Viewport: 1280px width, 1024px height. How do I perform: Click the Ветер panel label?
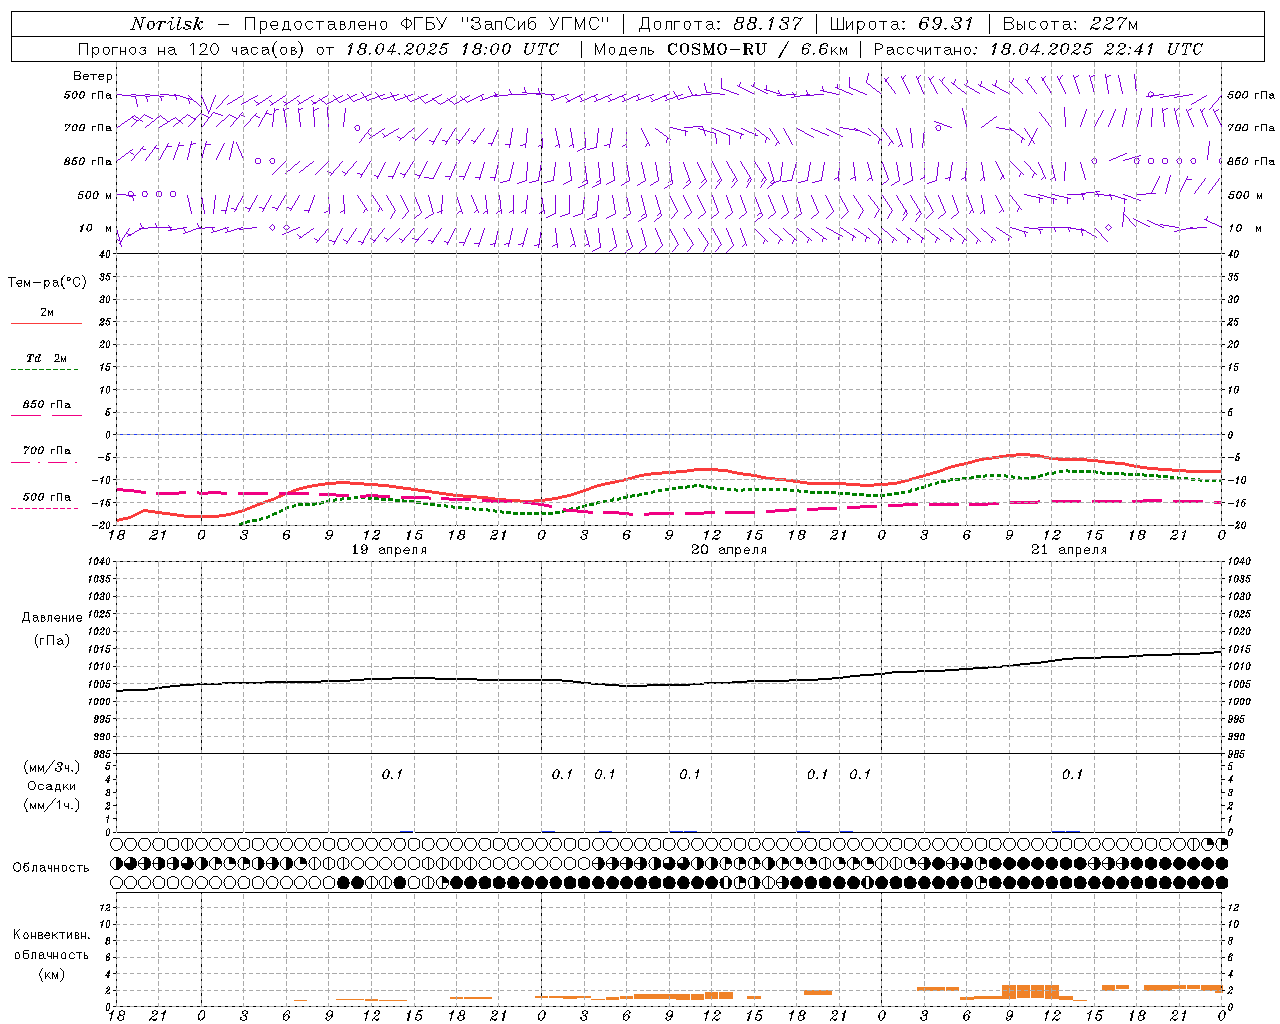(x=93, y=76)
